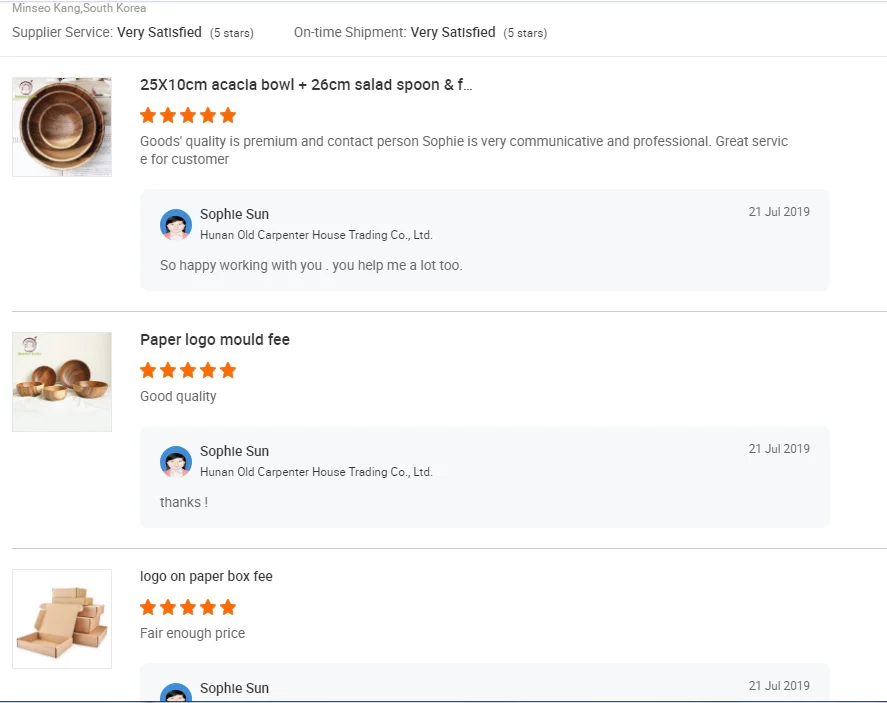Click Sophie Sun avatar in third reply
Screen dimensions: 887x703
(176, 693)
